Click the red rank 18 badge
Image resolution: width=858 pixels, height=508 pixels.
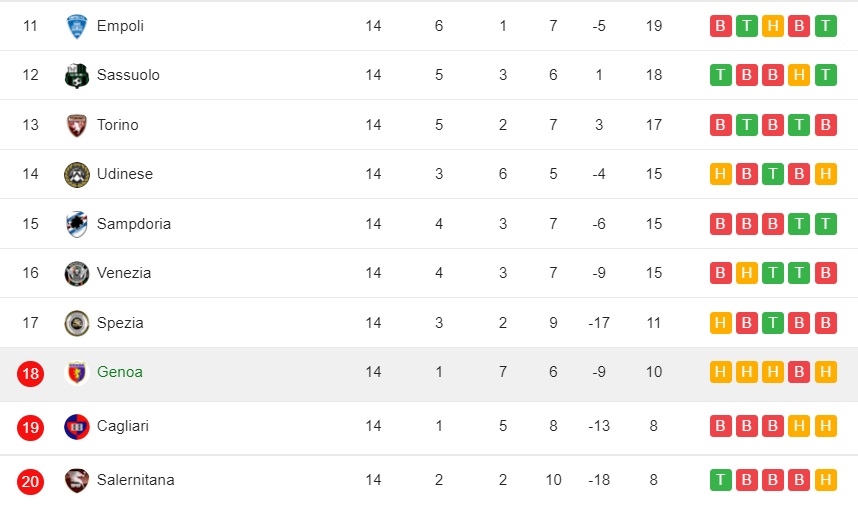coord(30,373)
